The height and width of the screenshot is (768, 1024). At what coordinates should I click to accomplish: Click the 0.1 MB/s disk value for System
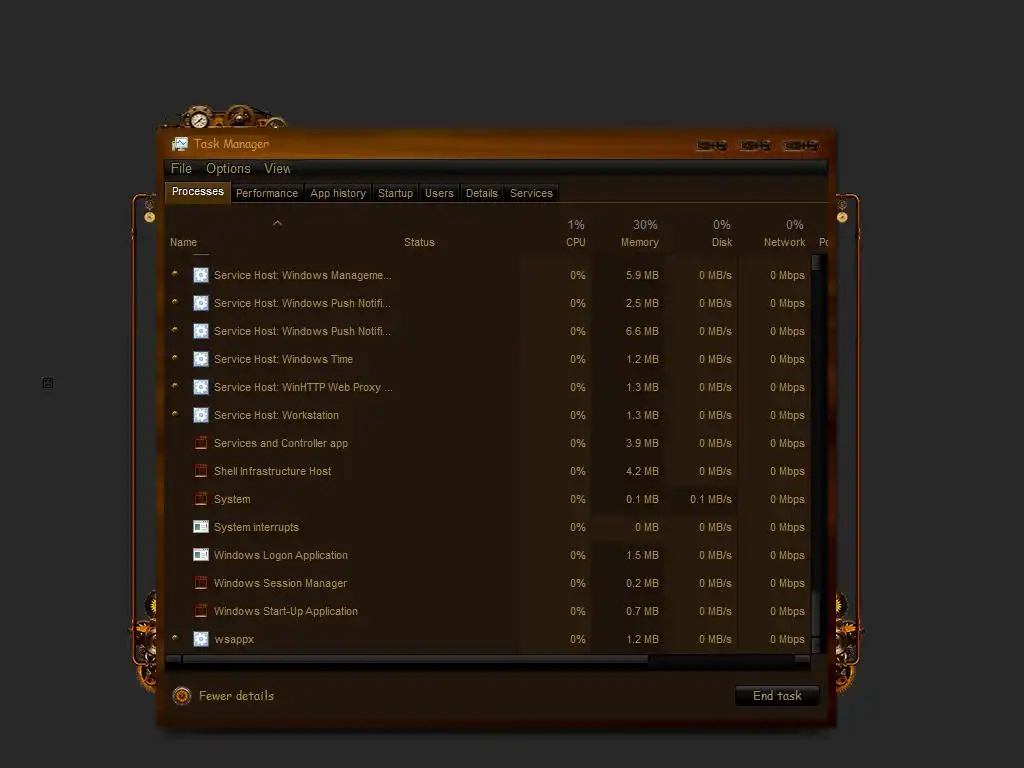coord(711,499)
